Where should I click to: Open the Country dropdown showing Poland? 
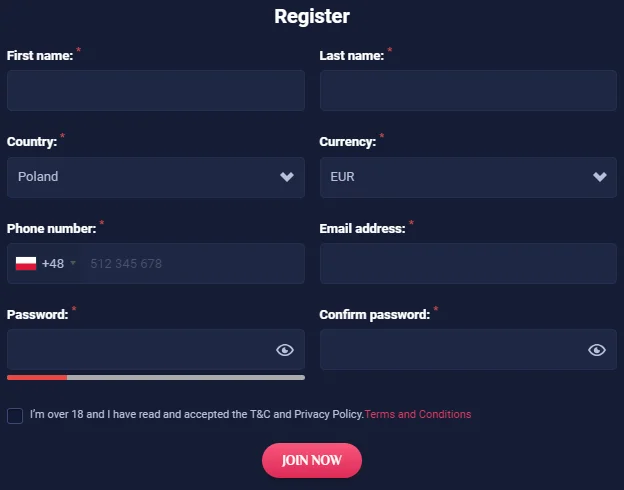(155, 177)
